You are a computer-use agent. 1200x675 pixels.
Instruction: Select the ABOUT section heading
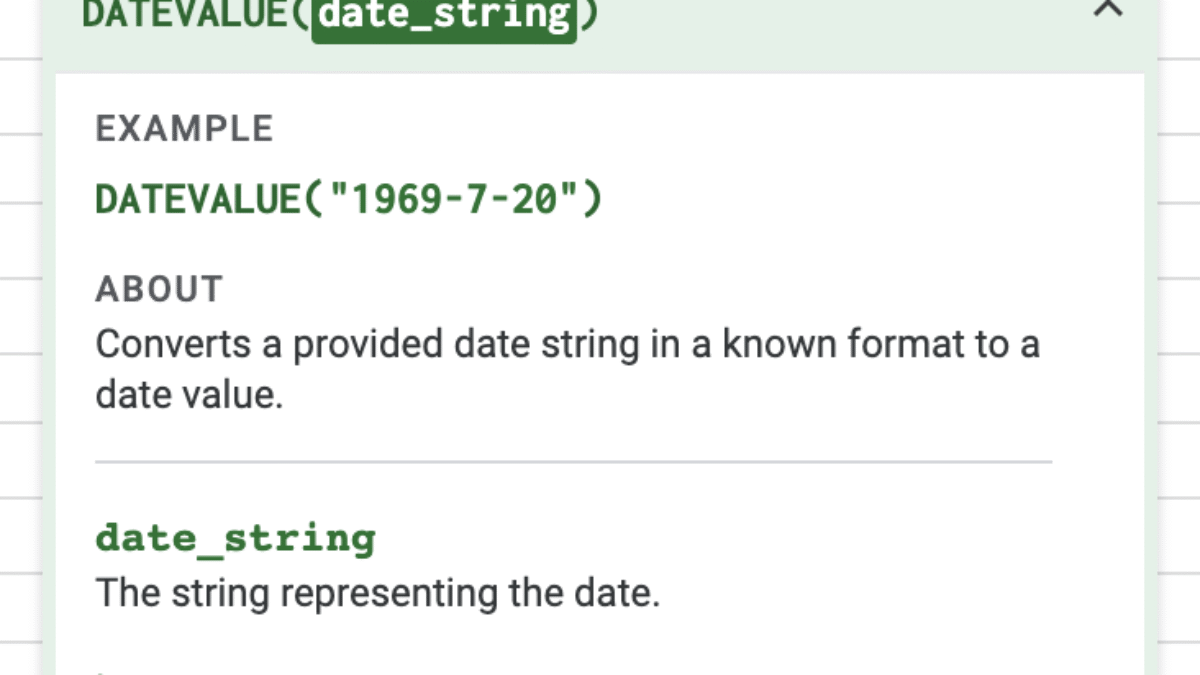[x=159, y=289]
